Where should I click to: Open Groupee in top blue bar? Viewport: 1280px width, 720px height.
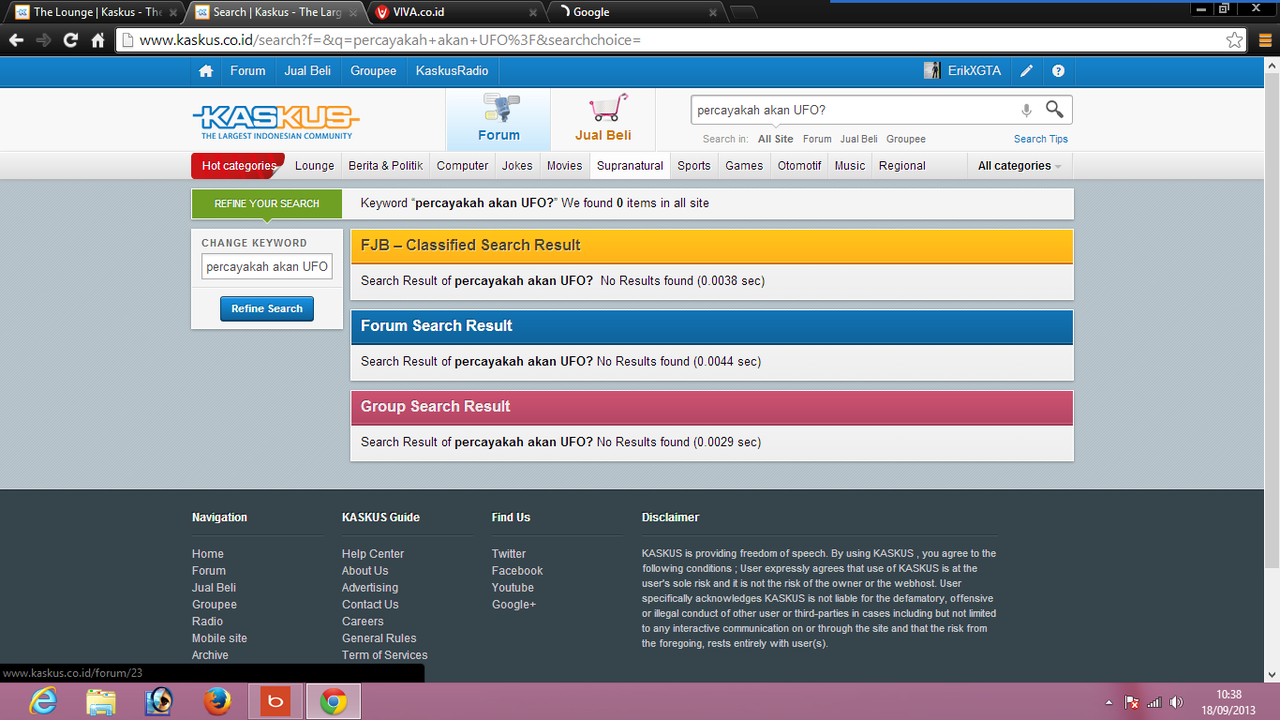[373, 71]
